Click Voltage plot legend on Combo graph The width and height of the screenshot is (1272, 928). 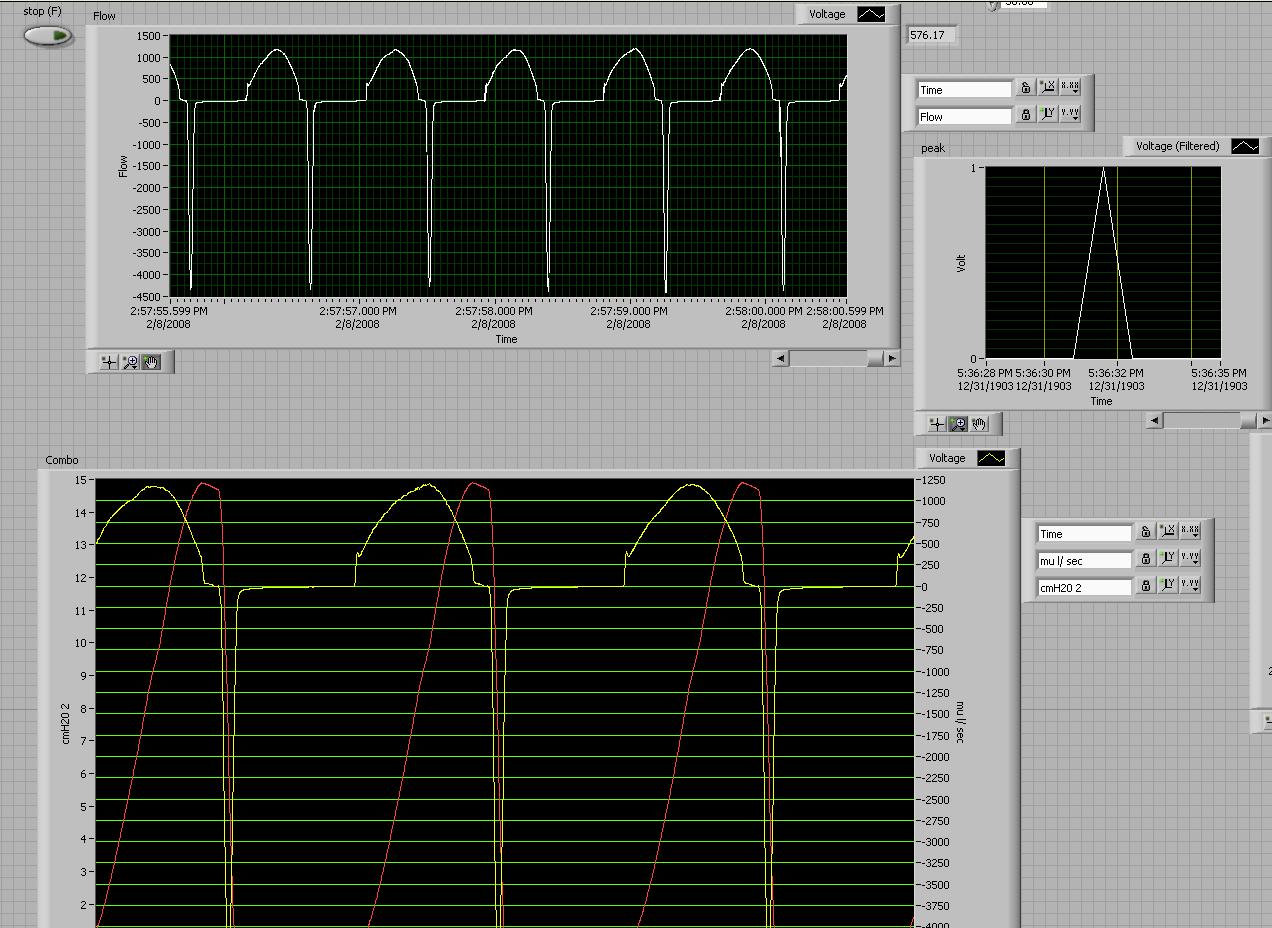[x=990, y=458]
